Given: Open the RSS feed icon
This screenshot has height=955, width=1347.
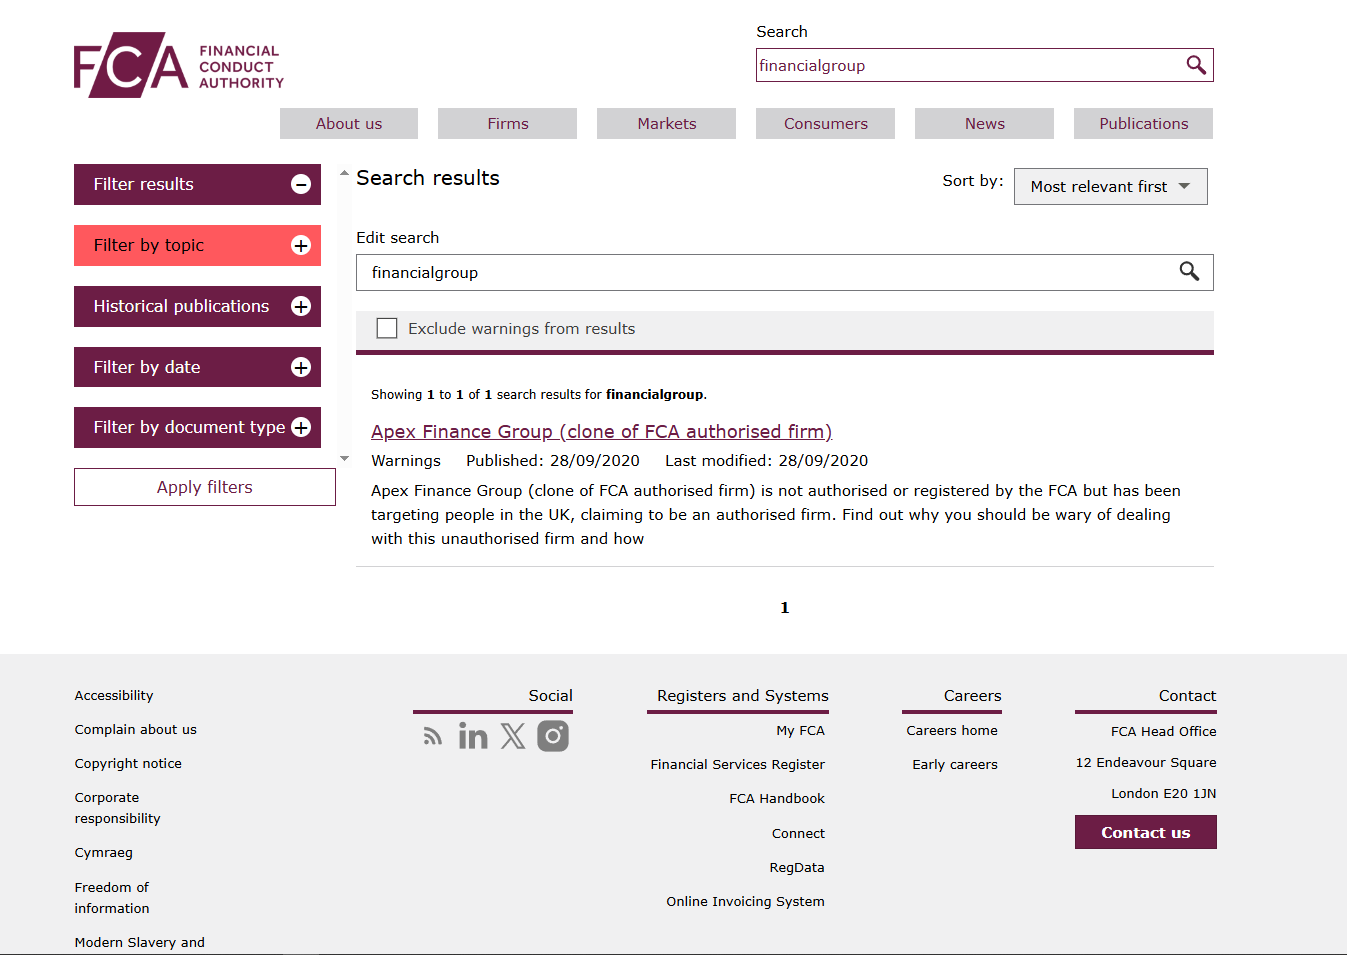Looking at the screenshot, I should click(433, 736).
